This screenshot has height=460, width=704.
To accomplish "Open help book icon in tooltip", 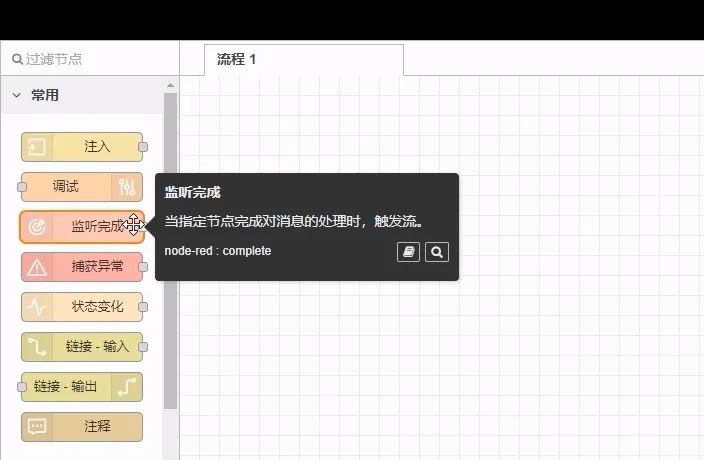I will click(409, 252).
